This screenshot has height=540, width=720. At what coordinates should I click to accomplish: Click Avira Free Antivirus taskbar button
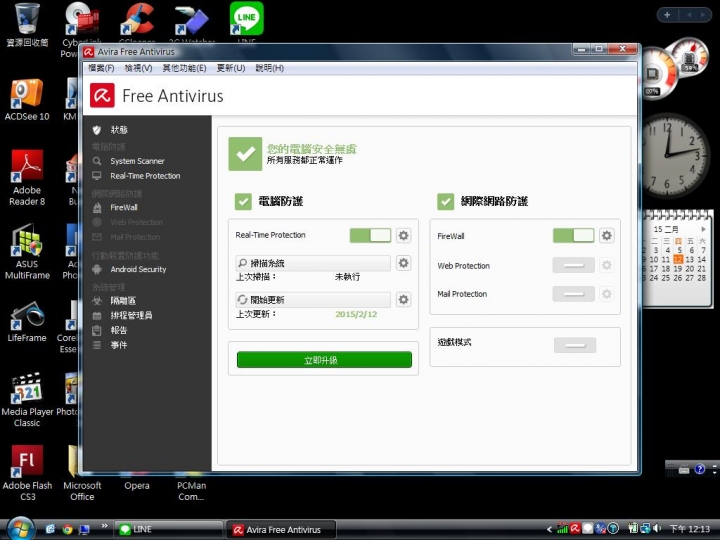(x=281, y=529)
